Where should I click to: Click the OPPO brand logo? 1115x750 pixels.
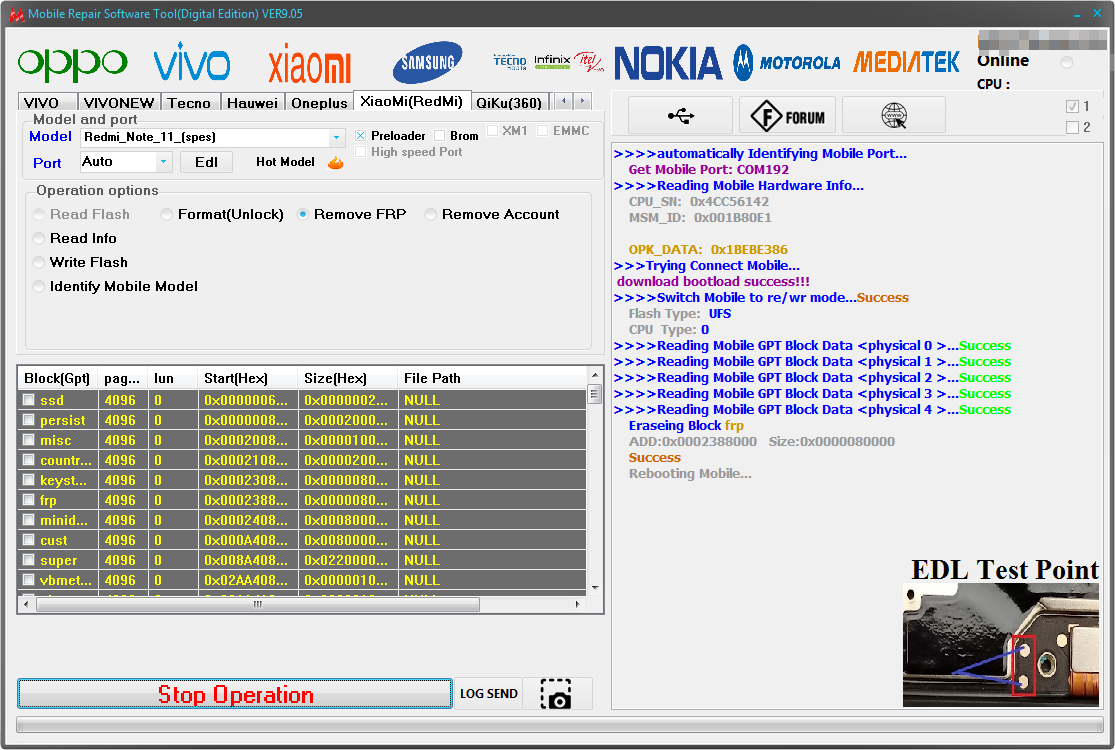pyautogui.click(x=73, y=64)
